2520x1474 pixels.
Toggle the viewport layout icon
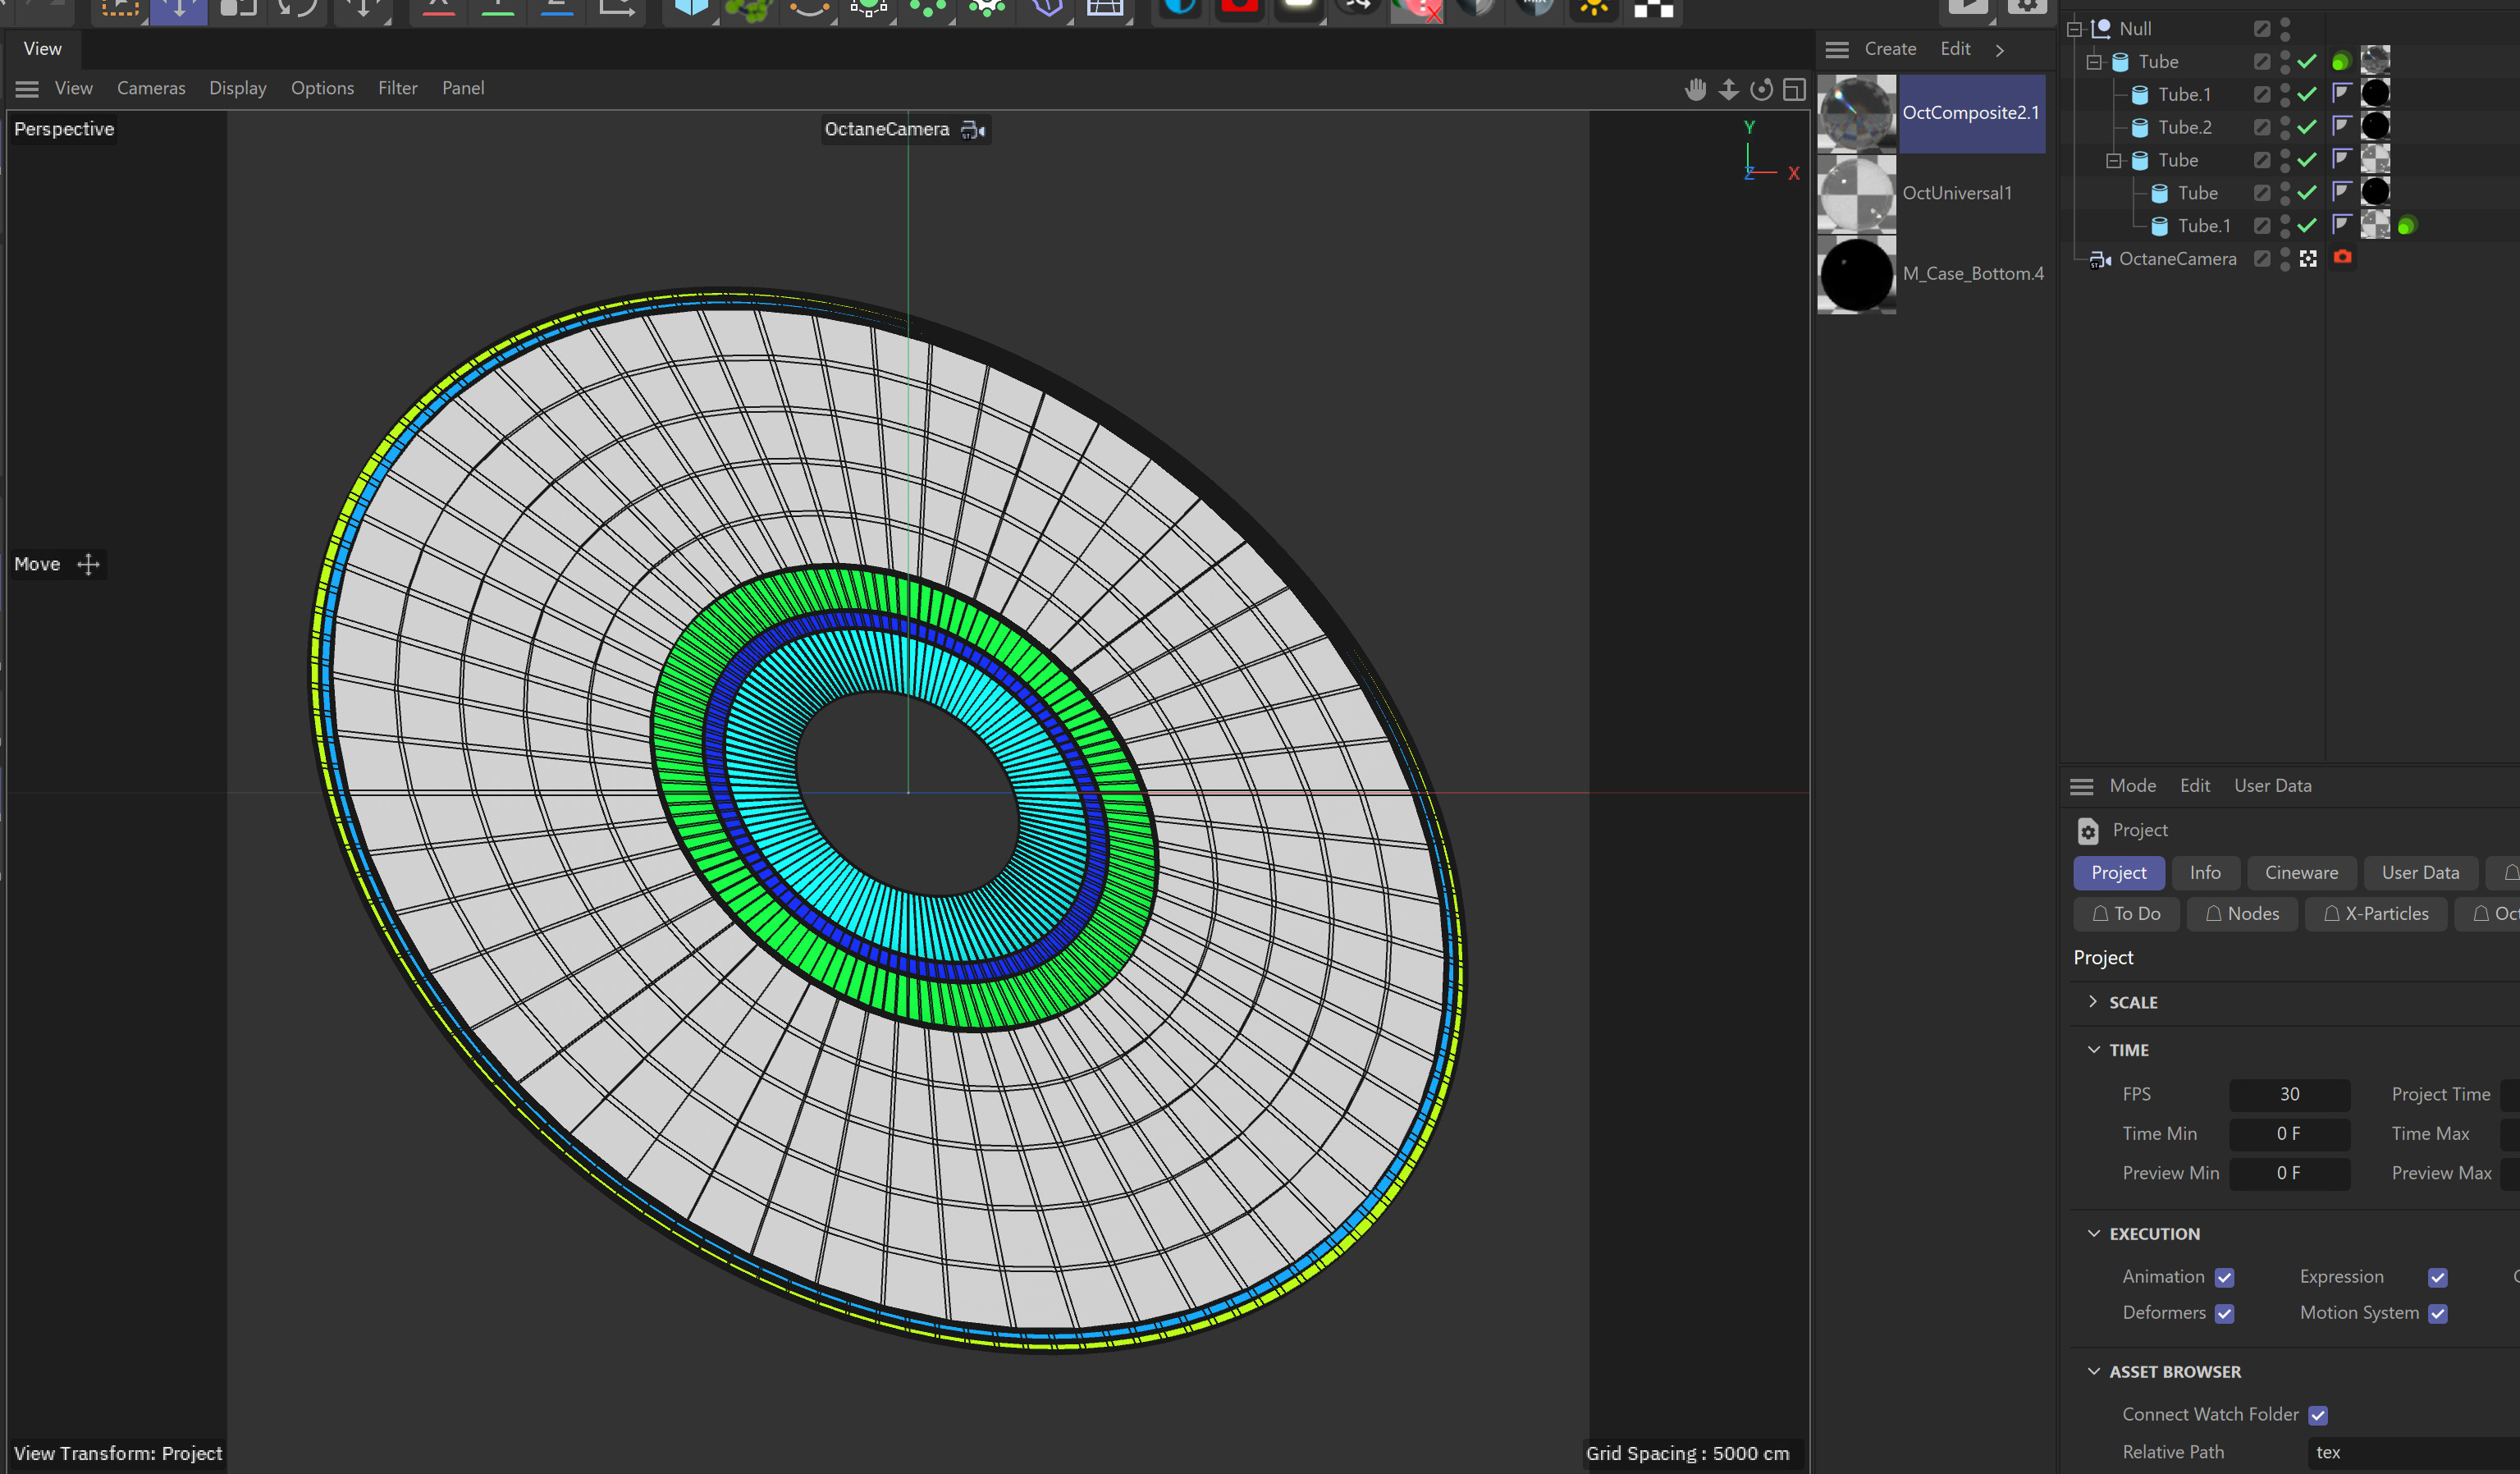tap(1794, 90)
